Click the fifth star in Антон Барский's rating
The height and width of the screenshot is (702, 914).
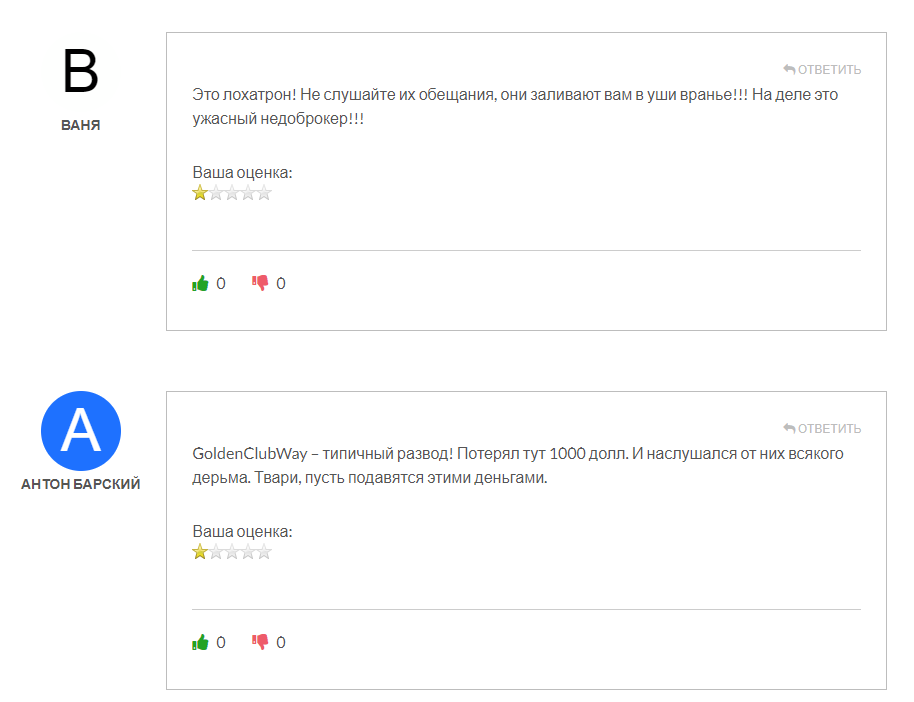[264, 552]
